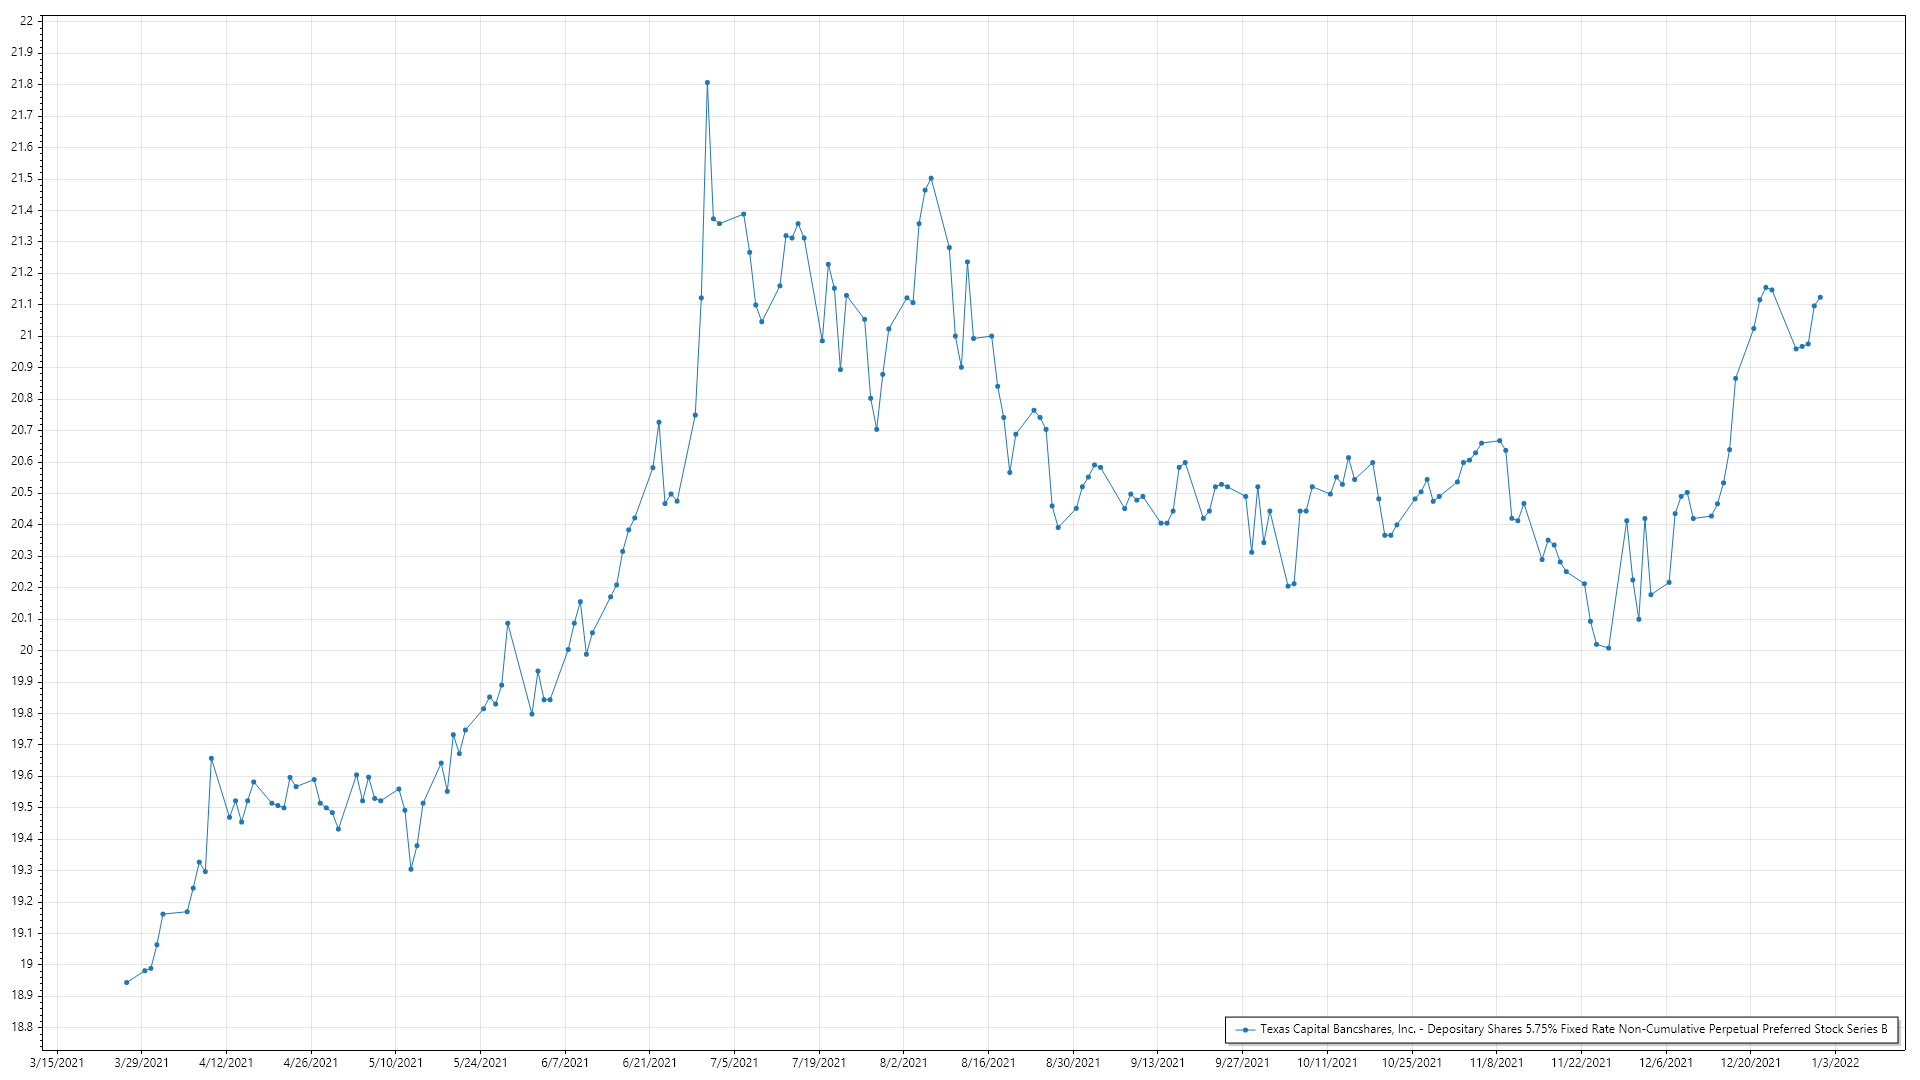Click the 22 y-axis value label

pos(26,21)
